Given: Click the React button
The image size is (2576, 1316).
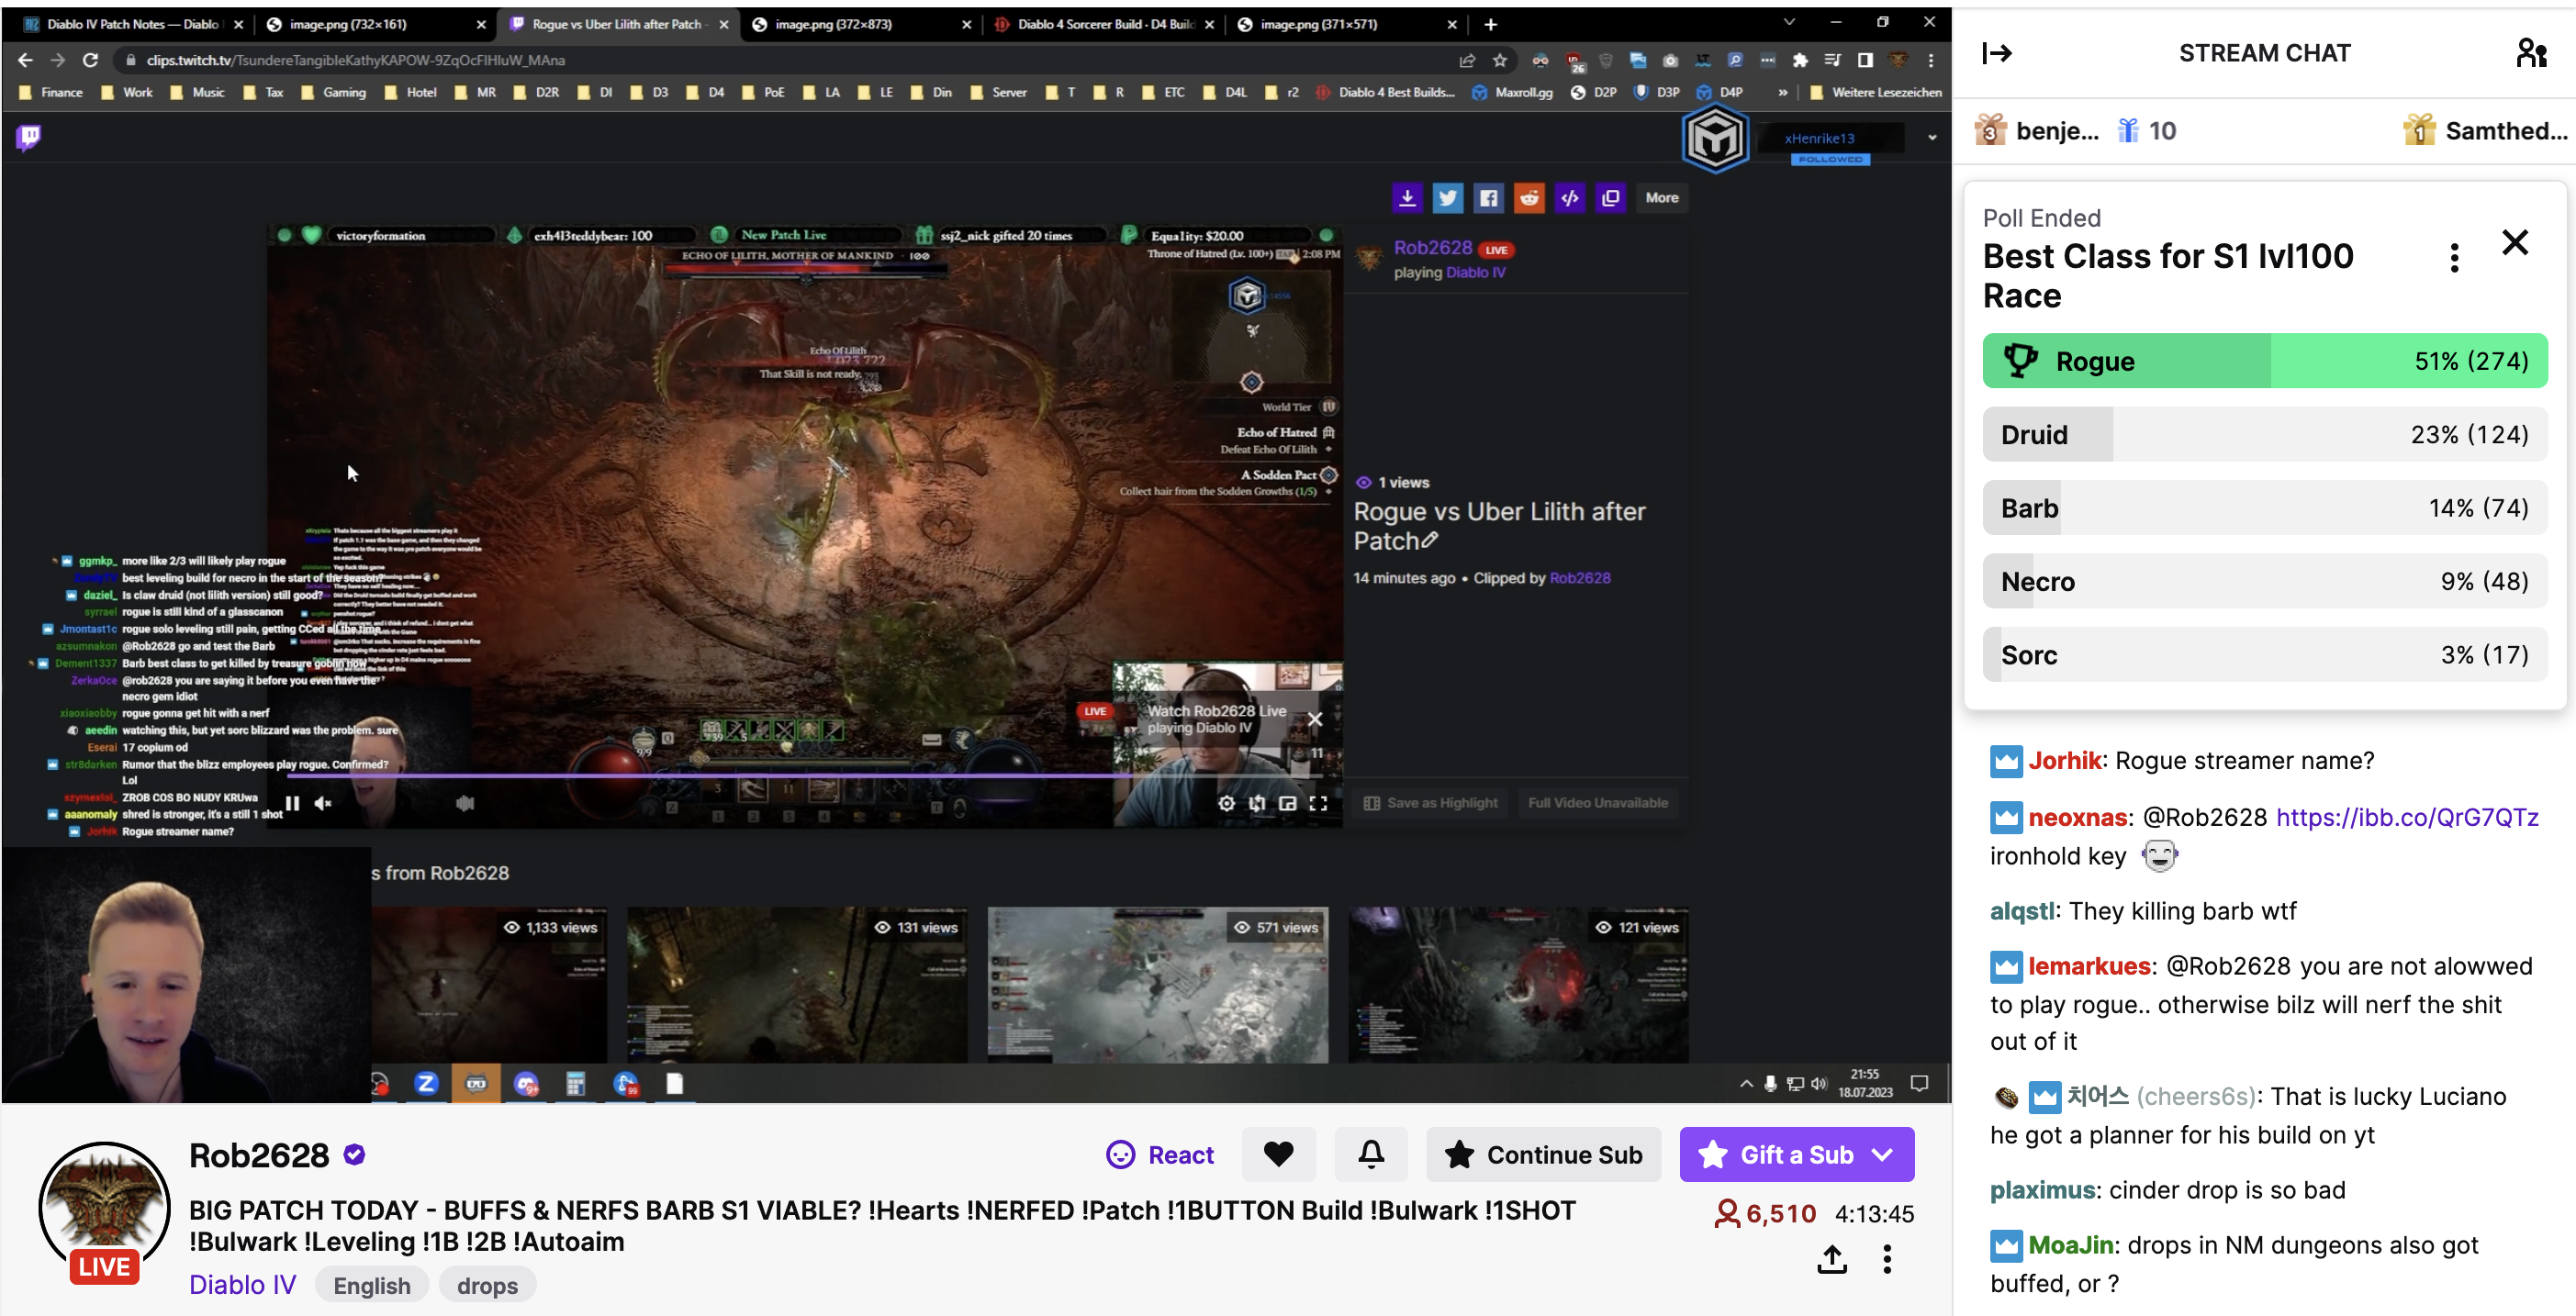Looking at the screenshot, I should click(1159, 1154).
